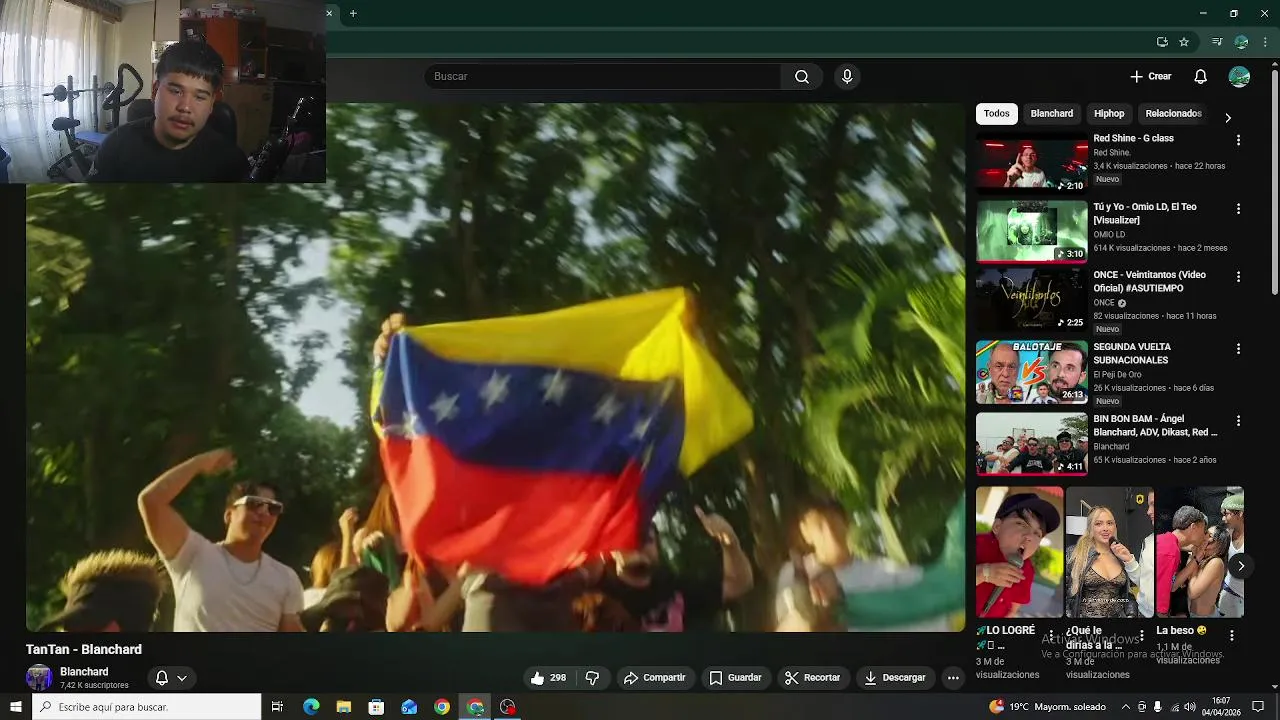1280x720 pixels.
Task: Toggle channel notification bell for Blanchard
Action: pyautogui.click(x=162, y=678)
